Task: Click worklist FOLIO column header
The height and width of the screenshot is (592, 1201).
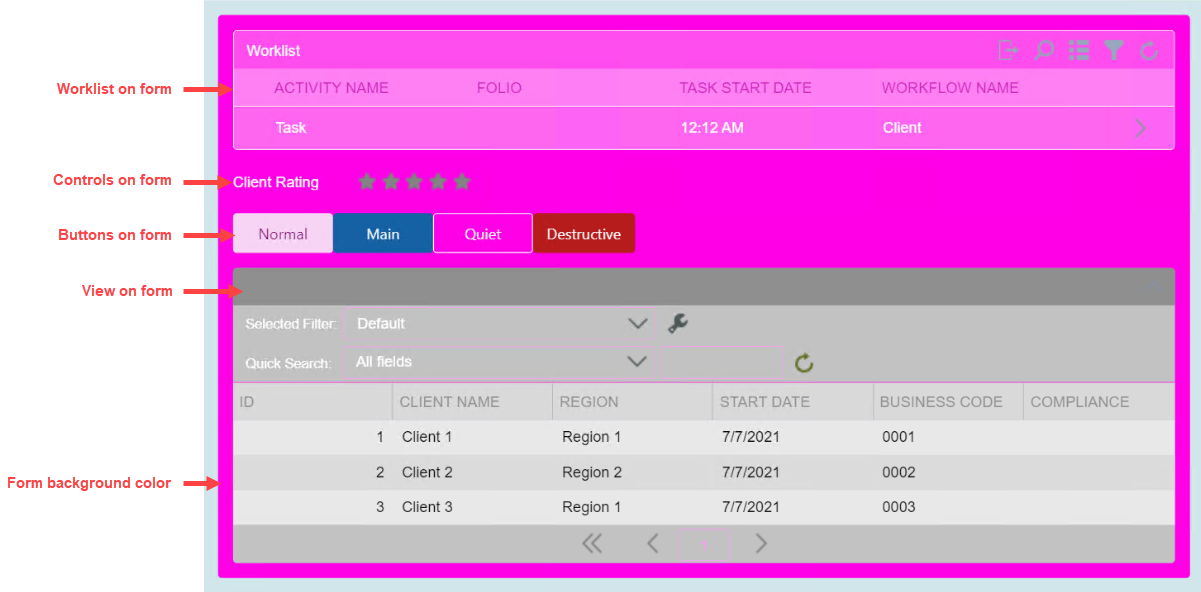Action: (499, 87)
